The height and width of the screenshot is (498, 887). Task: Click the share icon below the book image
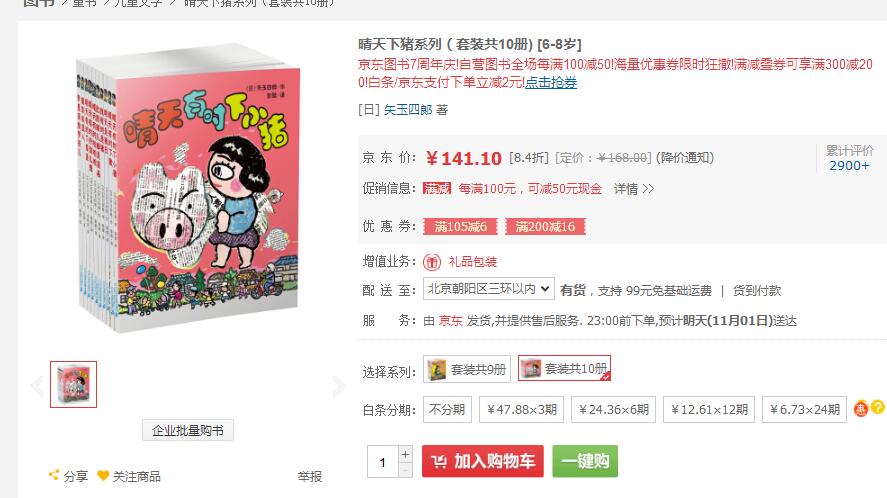tap(54, 475)
